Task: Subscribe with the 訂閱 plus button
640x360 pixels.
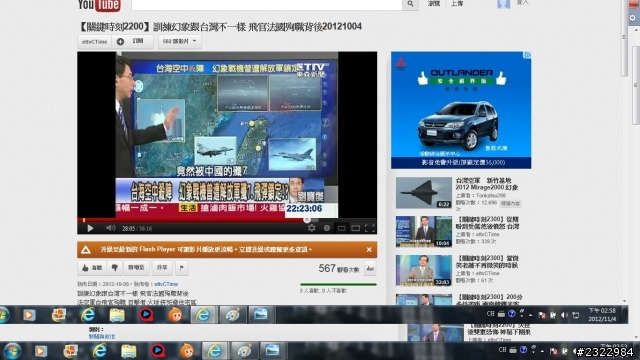Action: pyautogui.click(x=132, y=42)
